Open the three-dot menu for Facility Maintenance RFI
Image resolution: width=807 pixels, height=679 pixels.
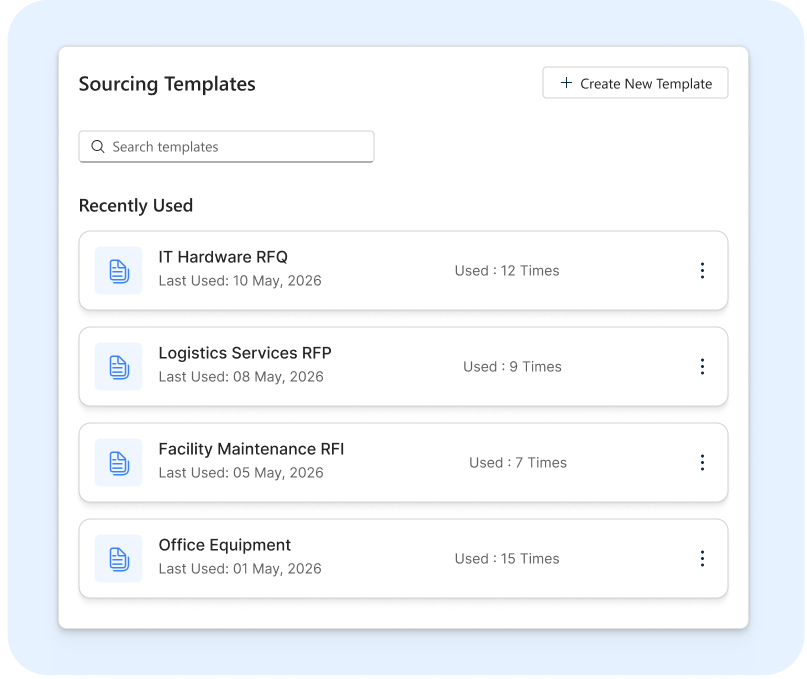click(702, 462)
